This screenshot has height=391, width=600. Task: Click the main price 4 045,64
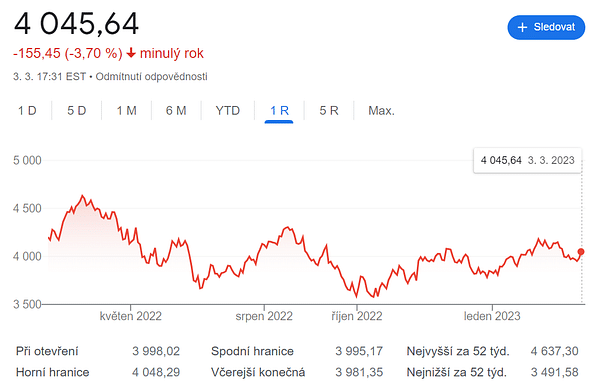76,24
